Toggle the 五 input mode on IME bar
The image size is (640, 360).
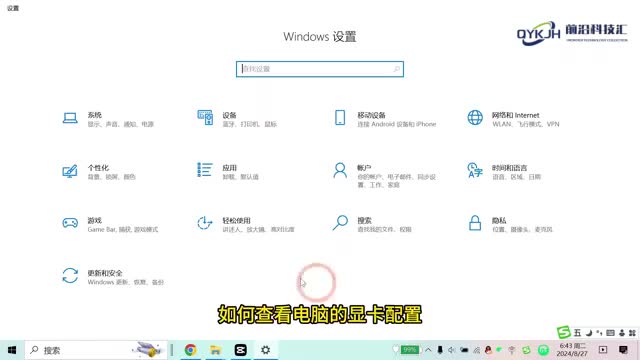(577, 333)
